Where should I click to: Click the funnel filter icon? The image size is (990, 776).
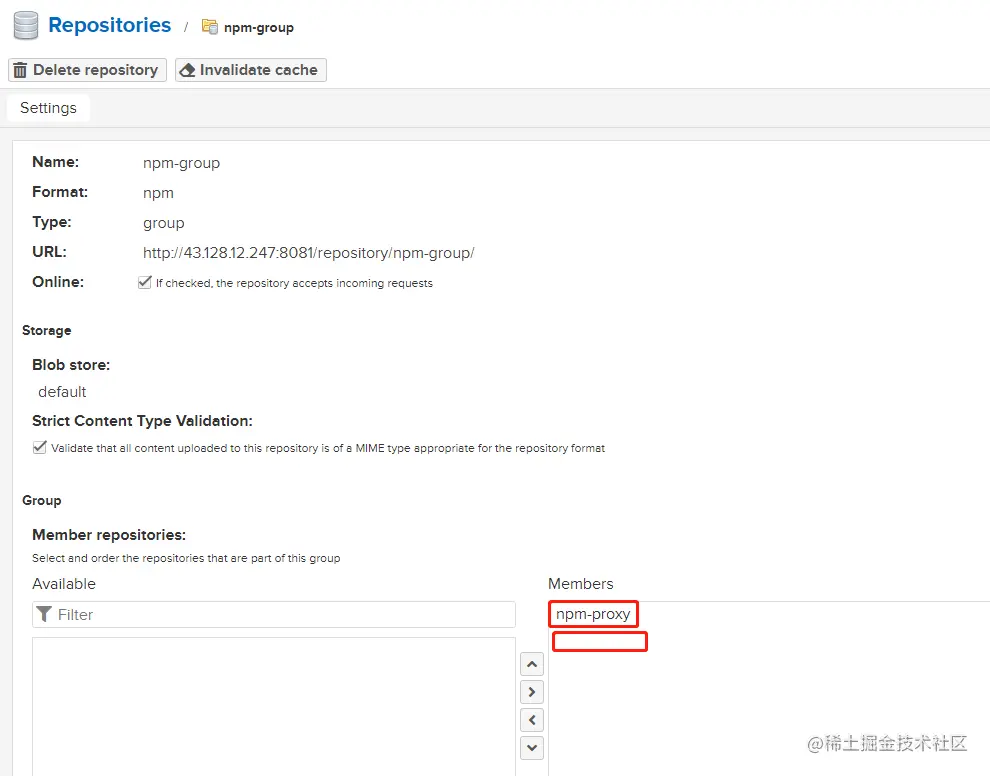click(x=44, y=614)
